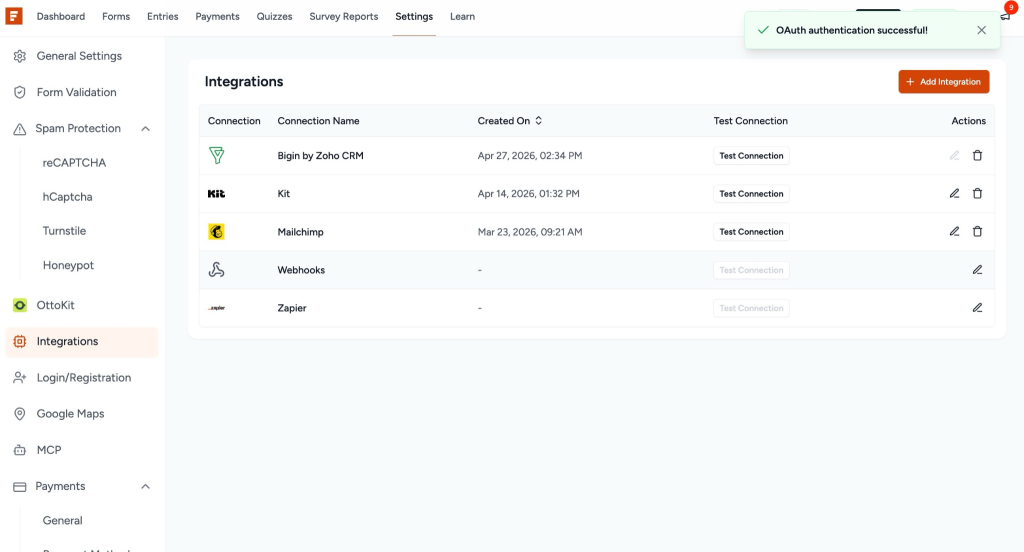Go to the Forms tab
This screenshot has width=1024, height=552.
click(x=116, y=16)
